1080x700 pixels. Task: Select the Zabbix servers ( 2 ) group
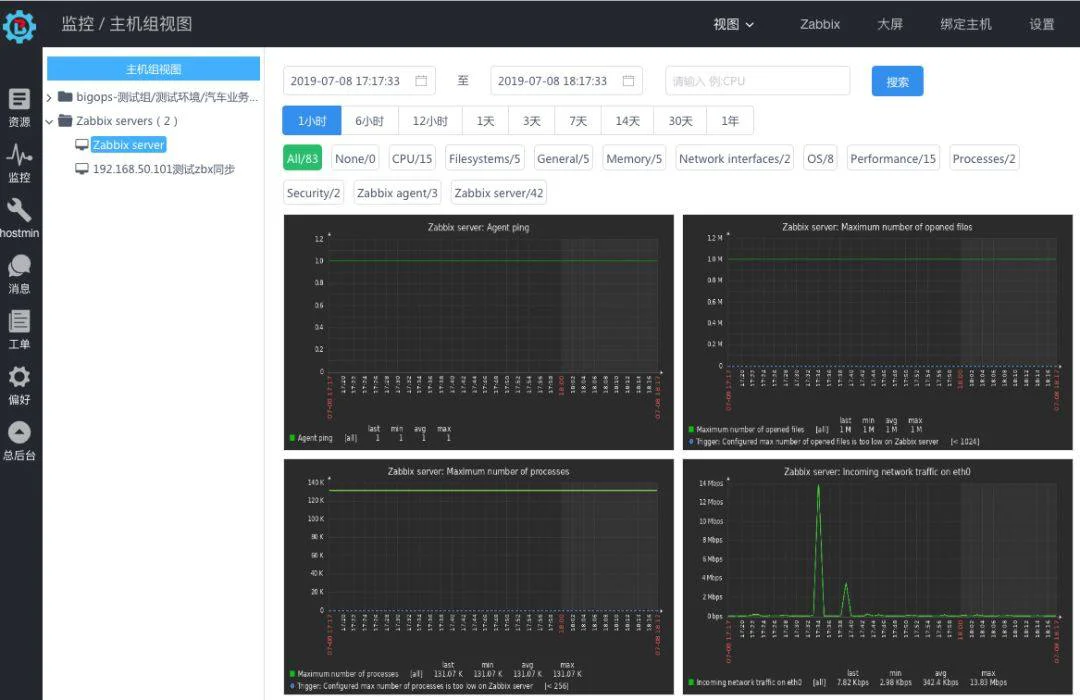pyautogui.click(x=127, y=121)
